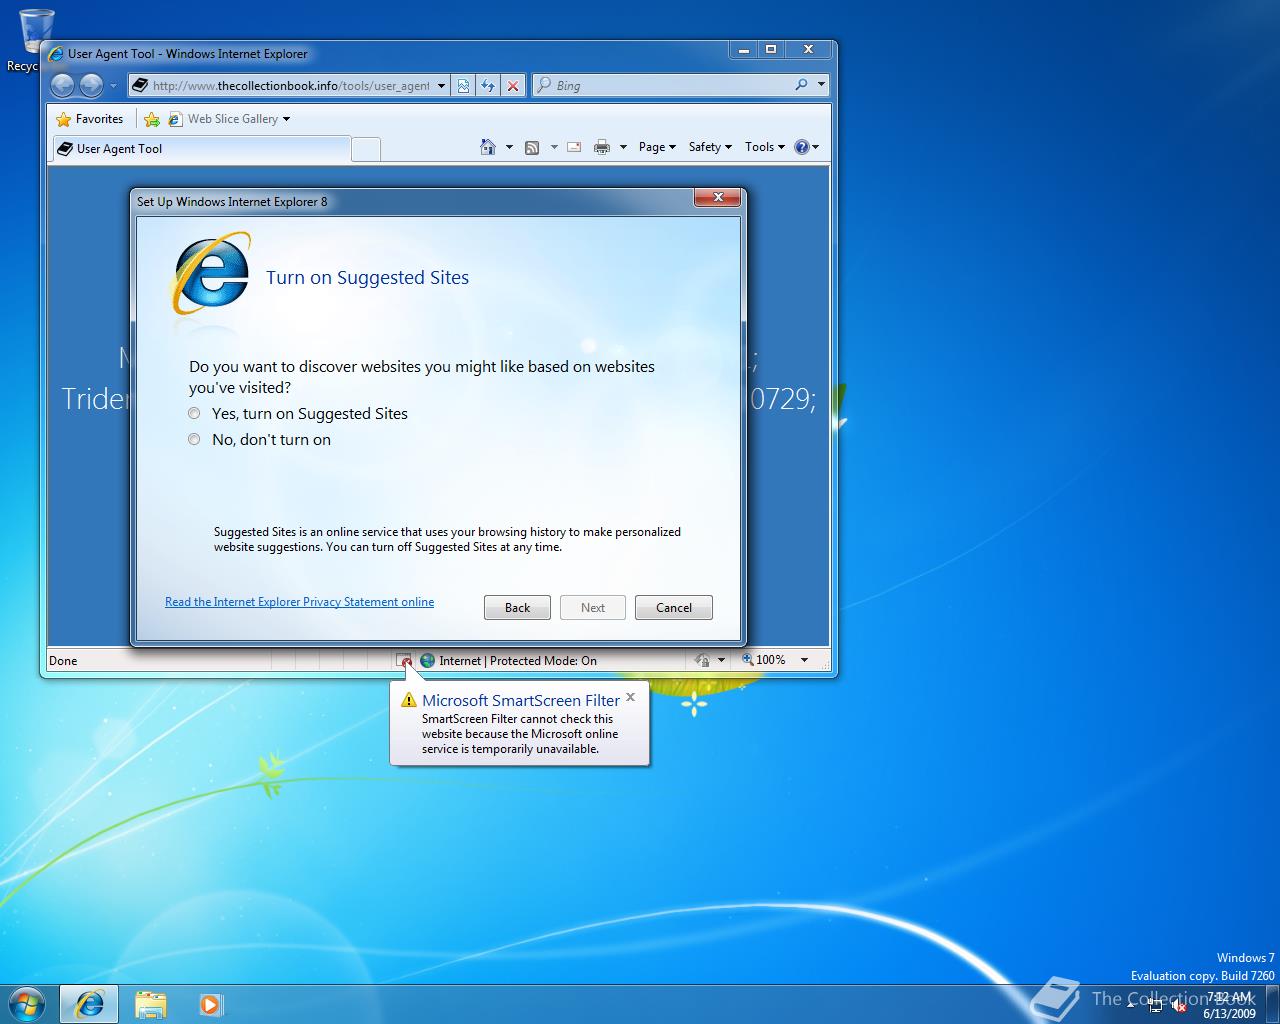Click the taskbar date and time
This screenshot has height=1024, width=1280.
tap(1229, 1005)
